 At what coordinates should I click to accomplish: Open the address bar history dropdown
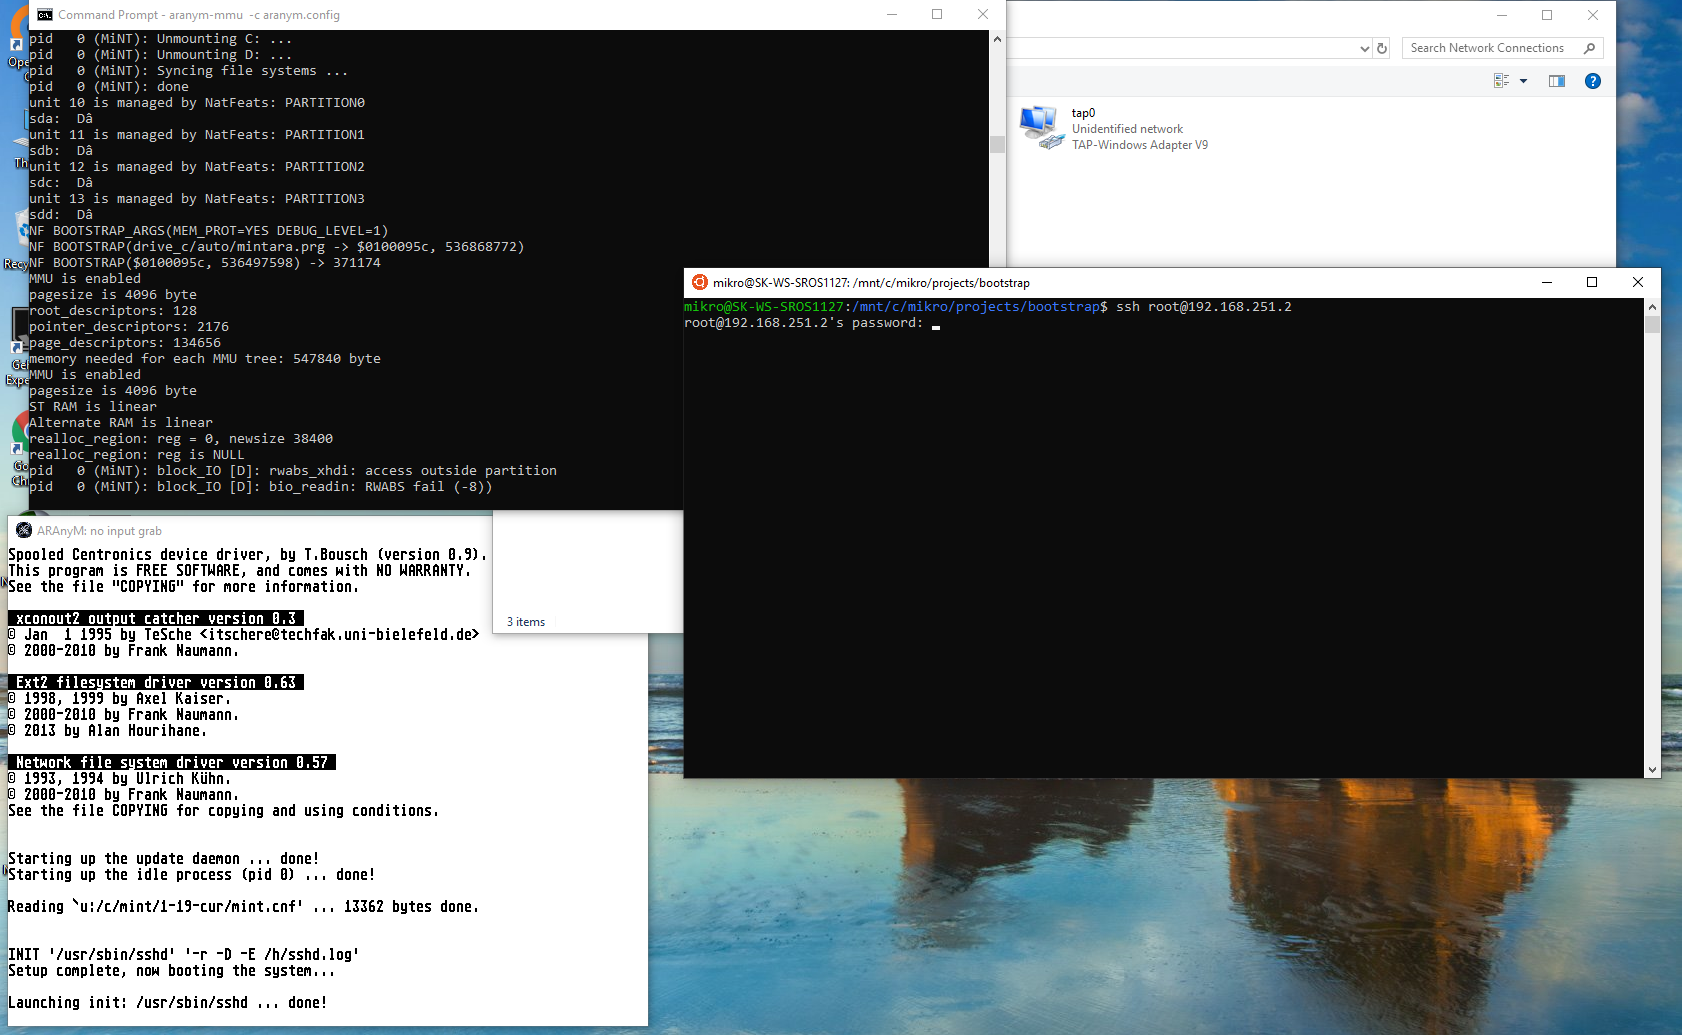(x=1366, y=48)
